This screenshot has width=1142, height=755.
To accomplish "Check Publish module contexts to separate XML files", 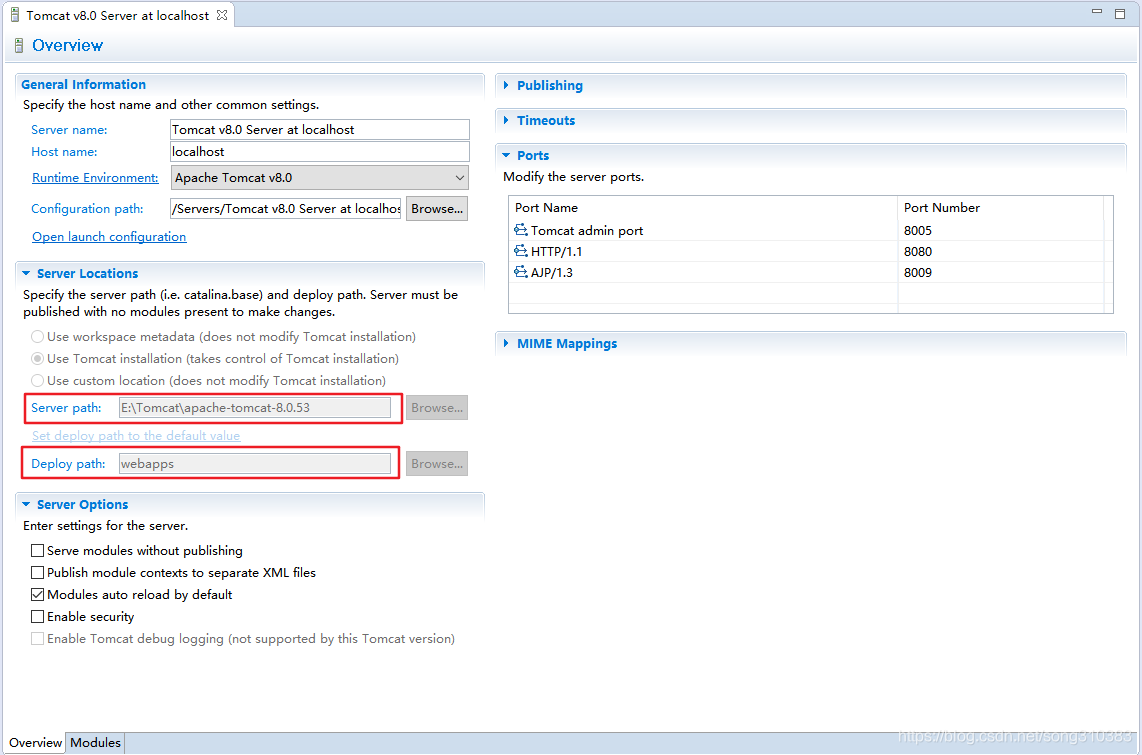I will pos(37,572).
